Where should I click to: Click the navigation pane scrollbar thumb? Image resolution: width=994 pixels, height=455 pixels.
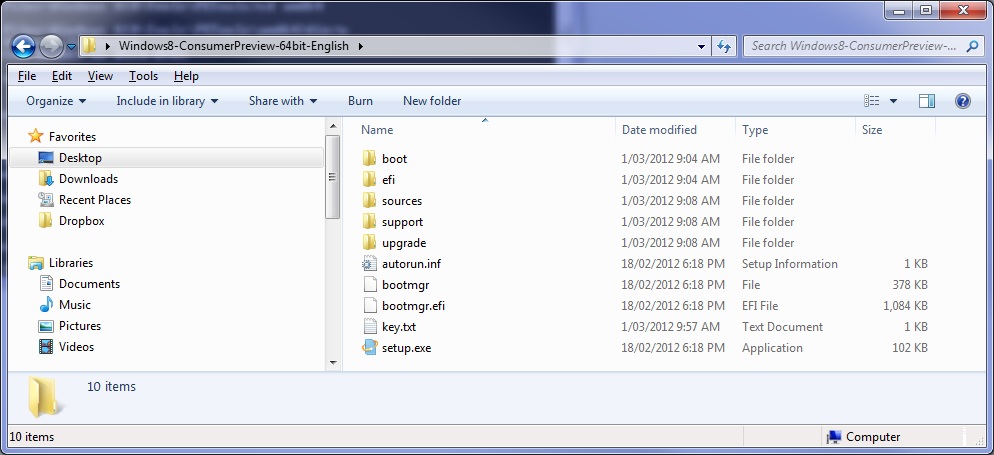[333, 177]
